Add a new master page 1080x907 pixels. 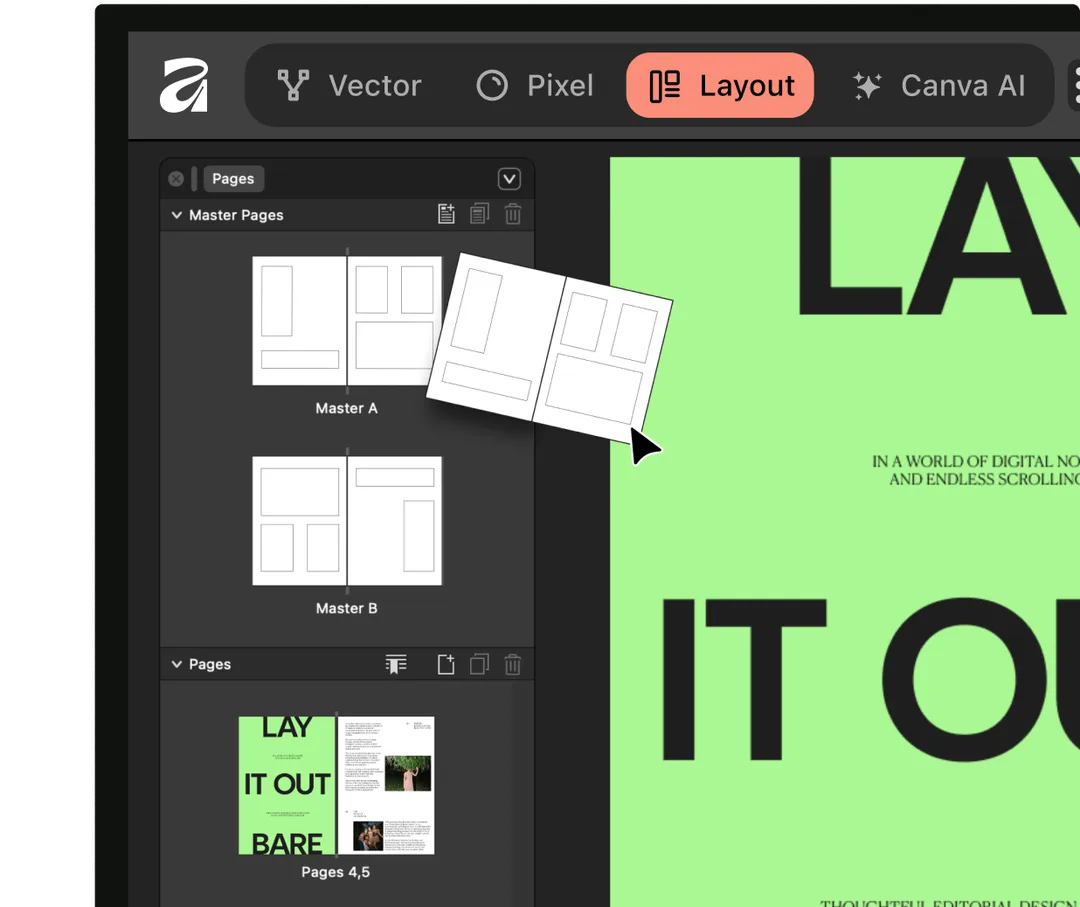pos(446,214)
